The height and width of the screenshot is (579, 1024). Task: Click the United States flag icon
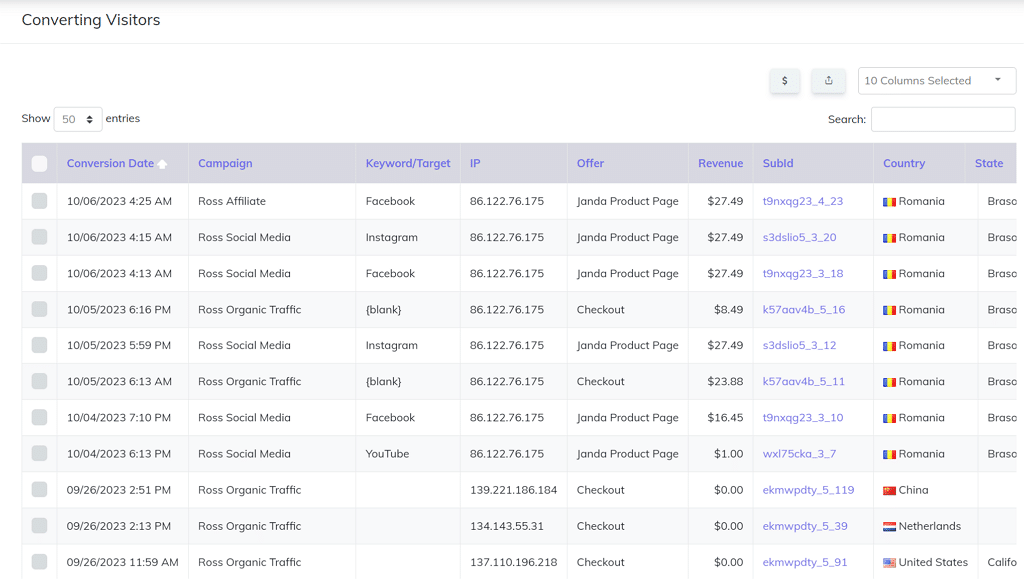(889, 563)
